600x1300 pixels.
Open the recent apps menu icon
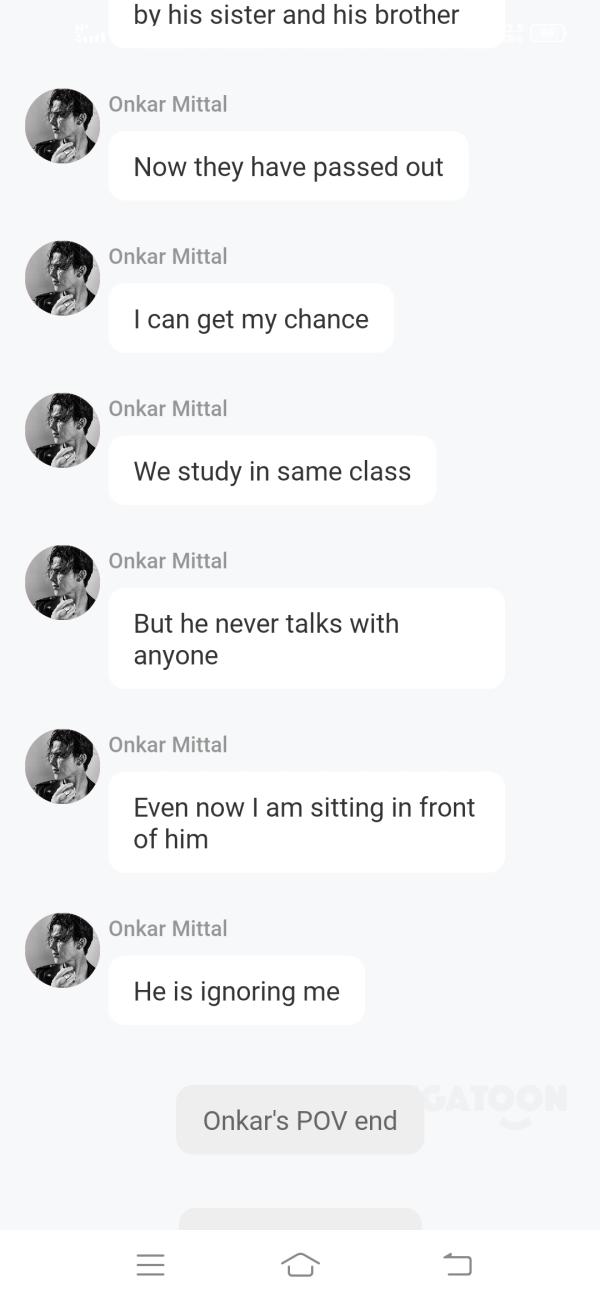150,1265
